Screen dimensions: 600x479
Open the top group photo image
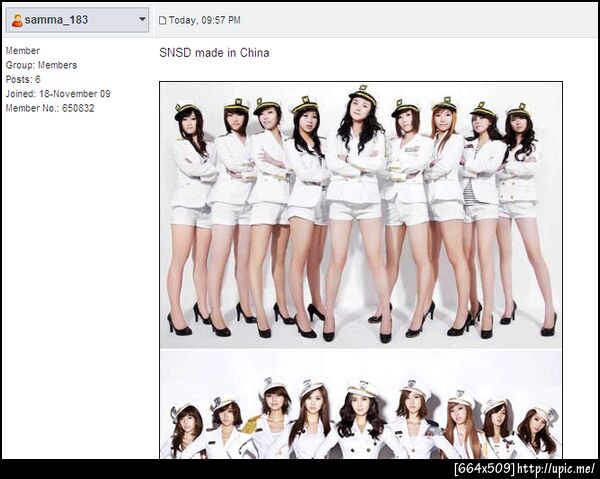(x=361, y=215)
